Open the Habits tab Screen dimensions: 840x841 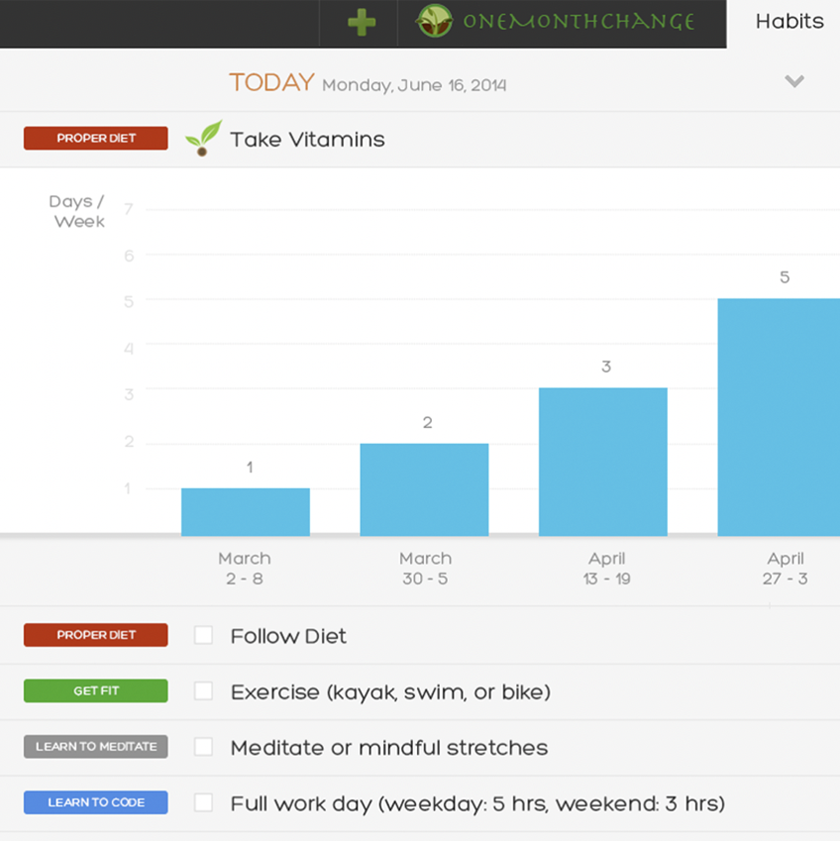pos(788,22)
